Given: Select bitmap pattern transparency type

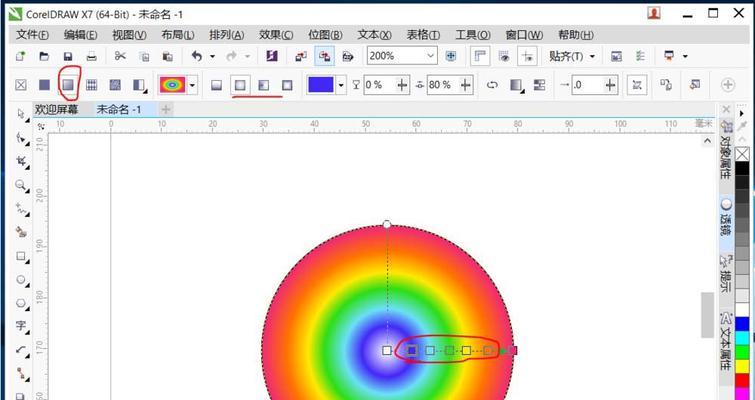Looking at the screenshot, I should pos(115,85).
